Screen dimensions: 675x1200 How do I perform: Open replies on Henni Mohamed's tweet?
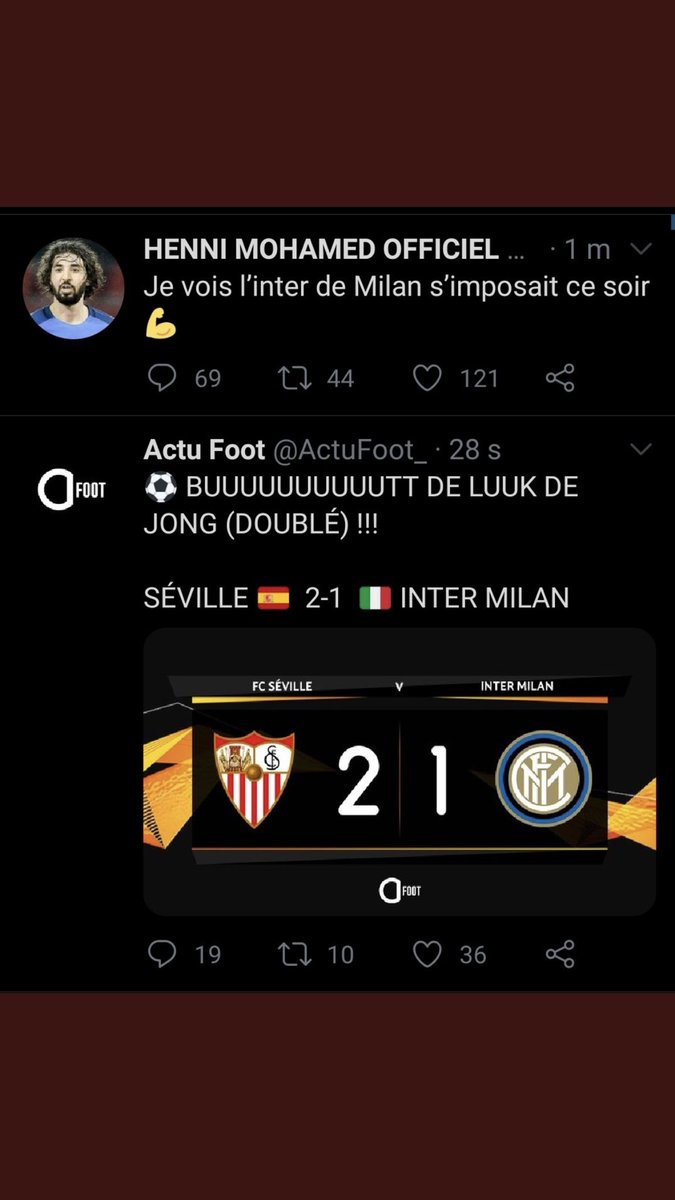[162, 378]
